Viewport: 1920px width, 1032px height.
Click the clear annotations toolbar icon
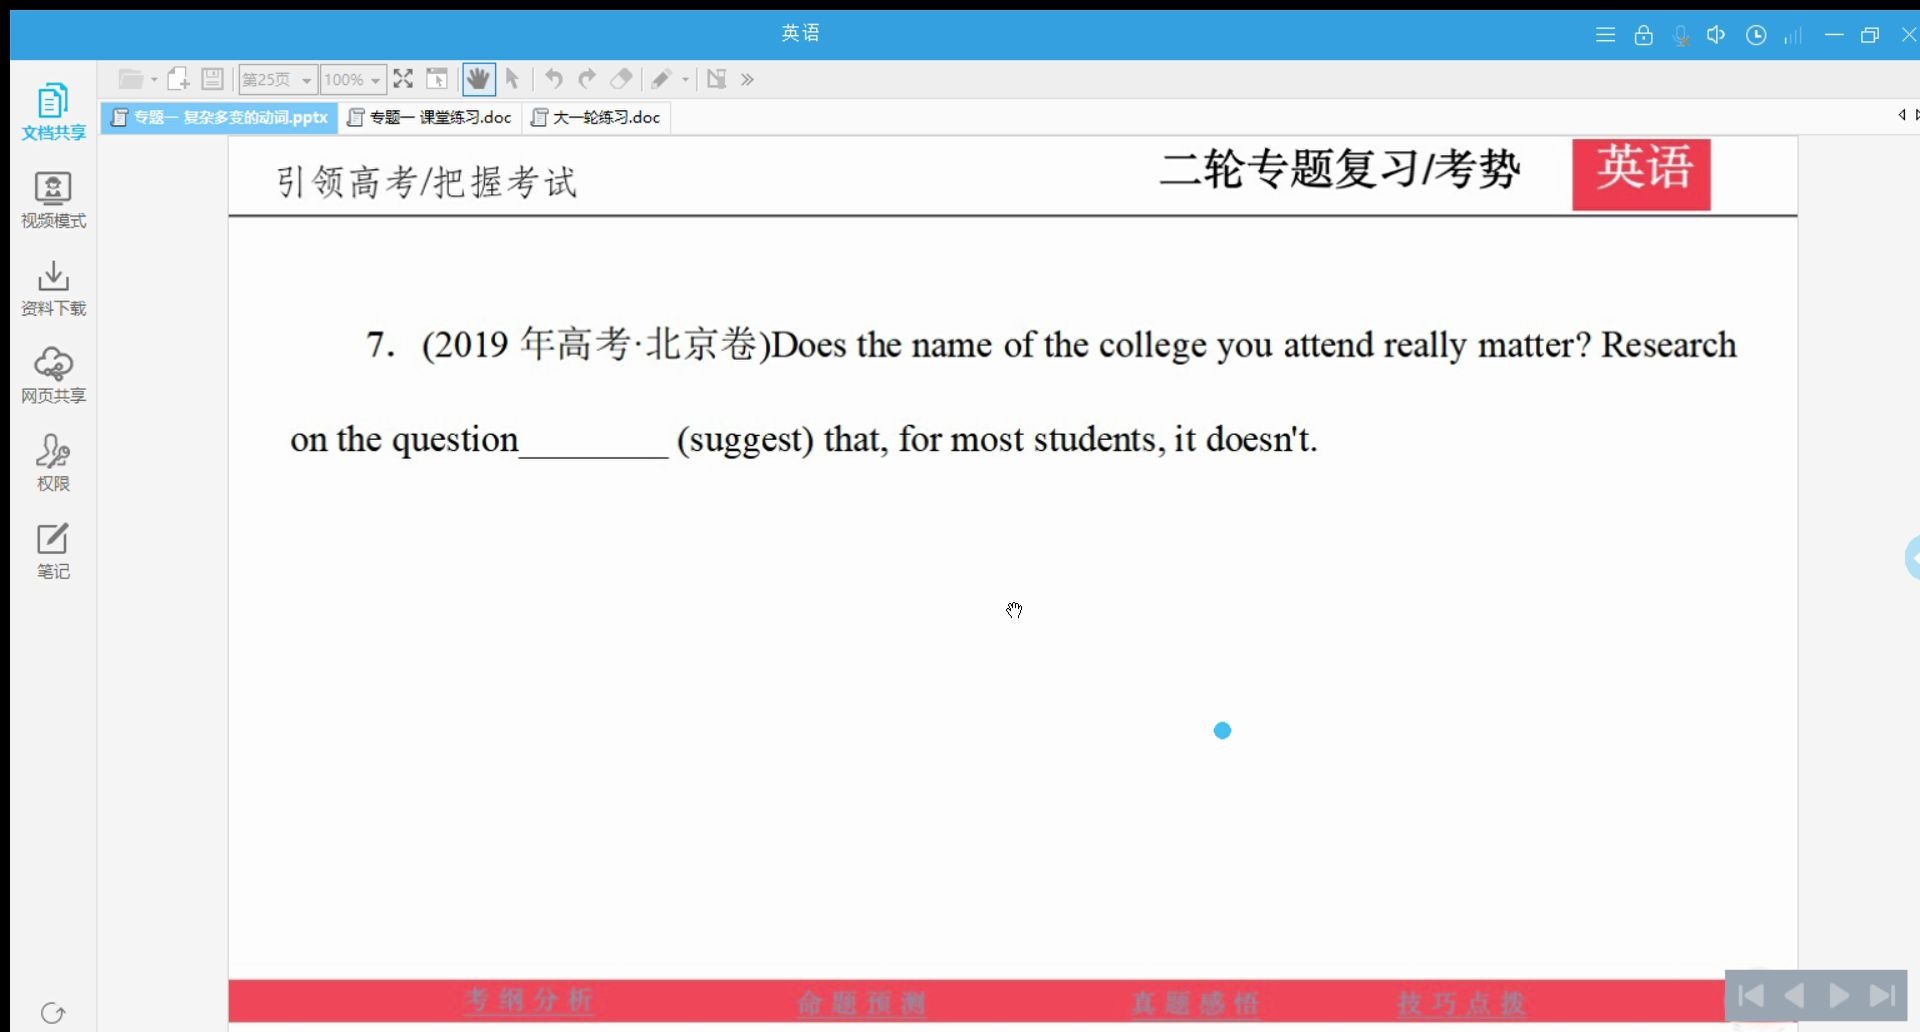(716, 79)
